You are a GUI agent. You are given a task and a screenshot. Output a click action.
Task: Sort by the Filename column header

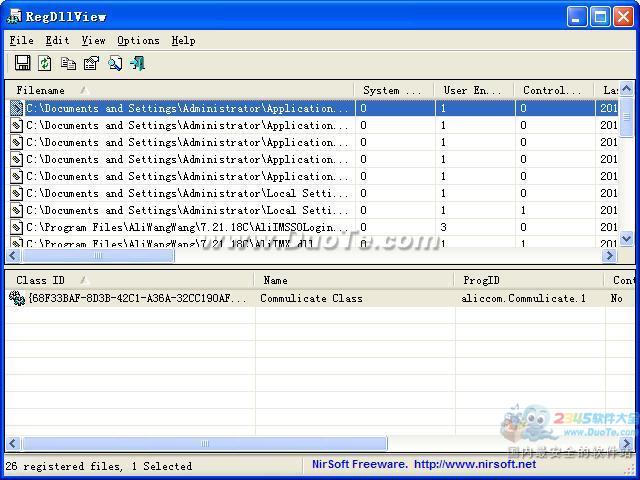[180, 90]
